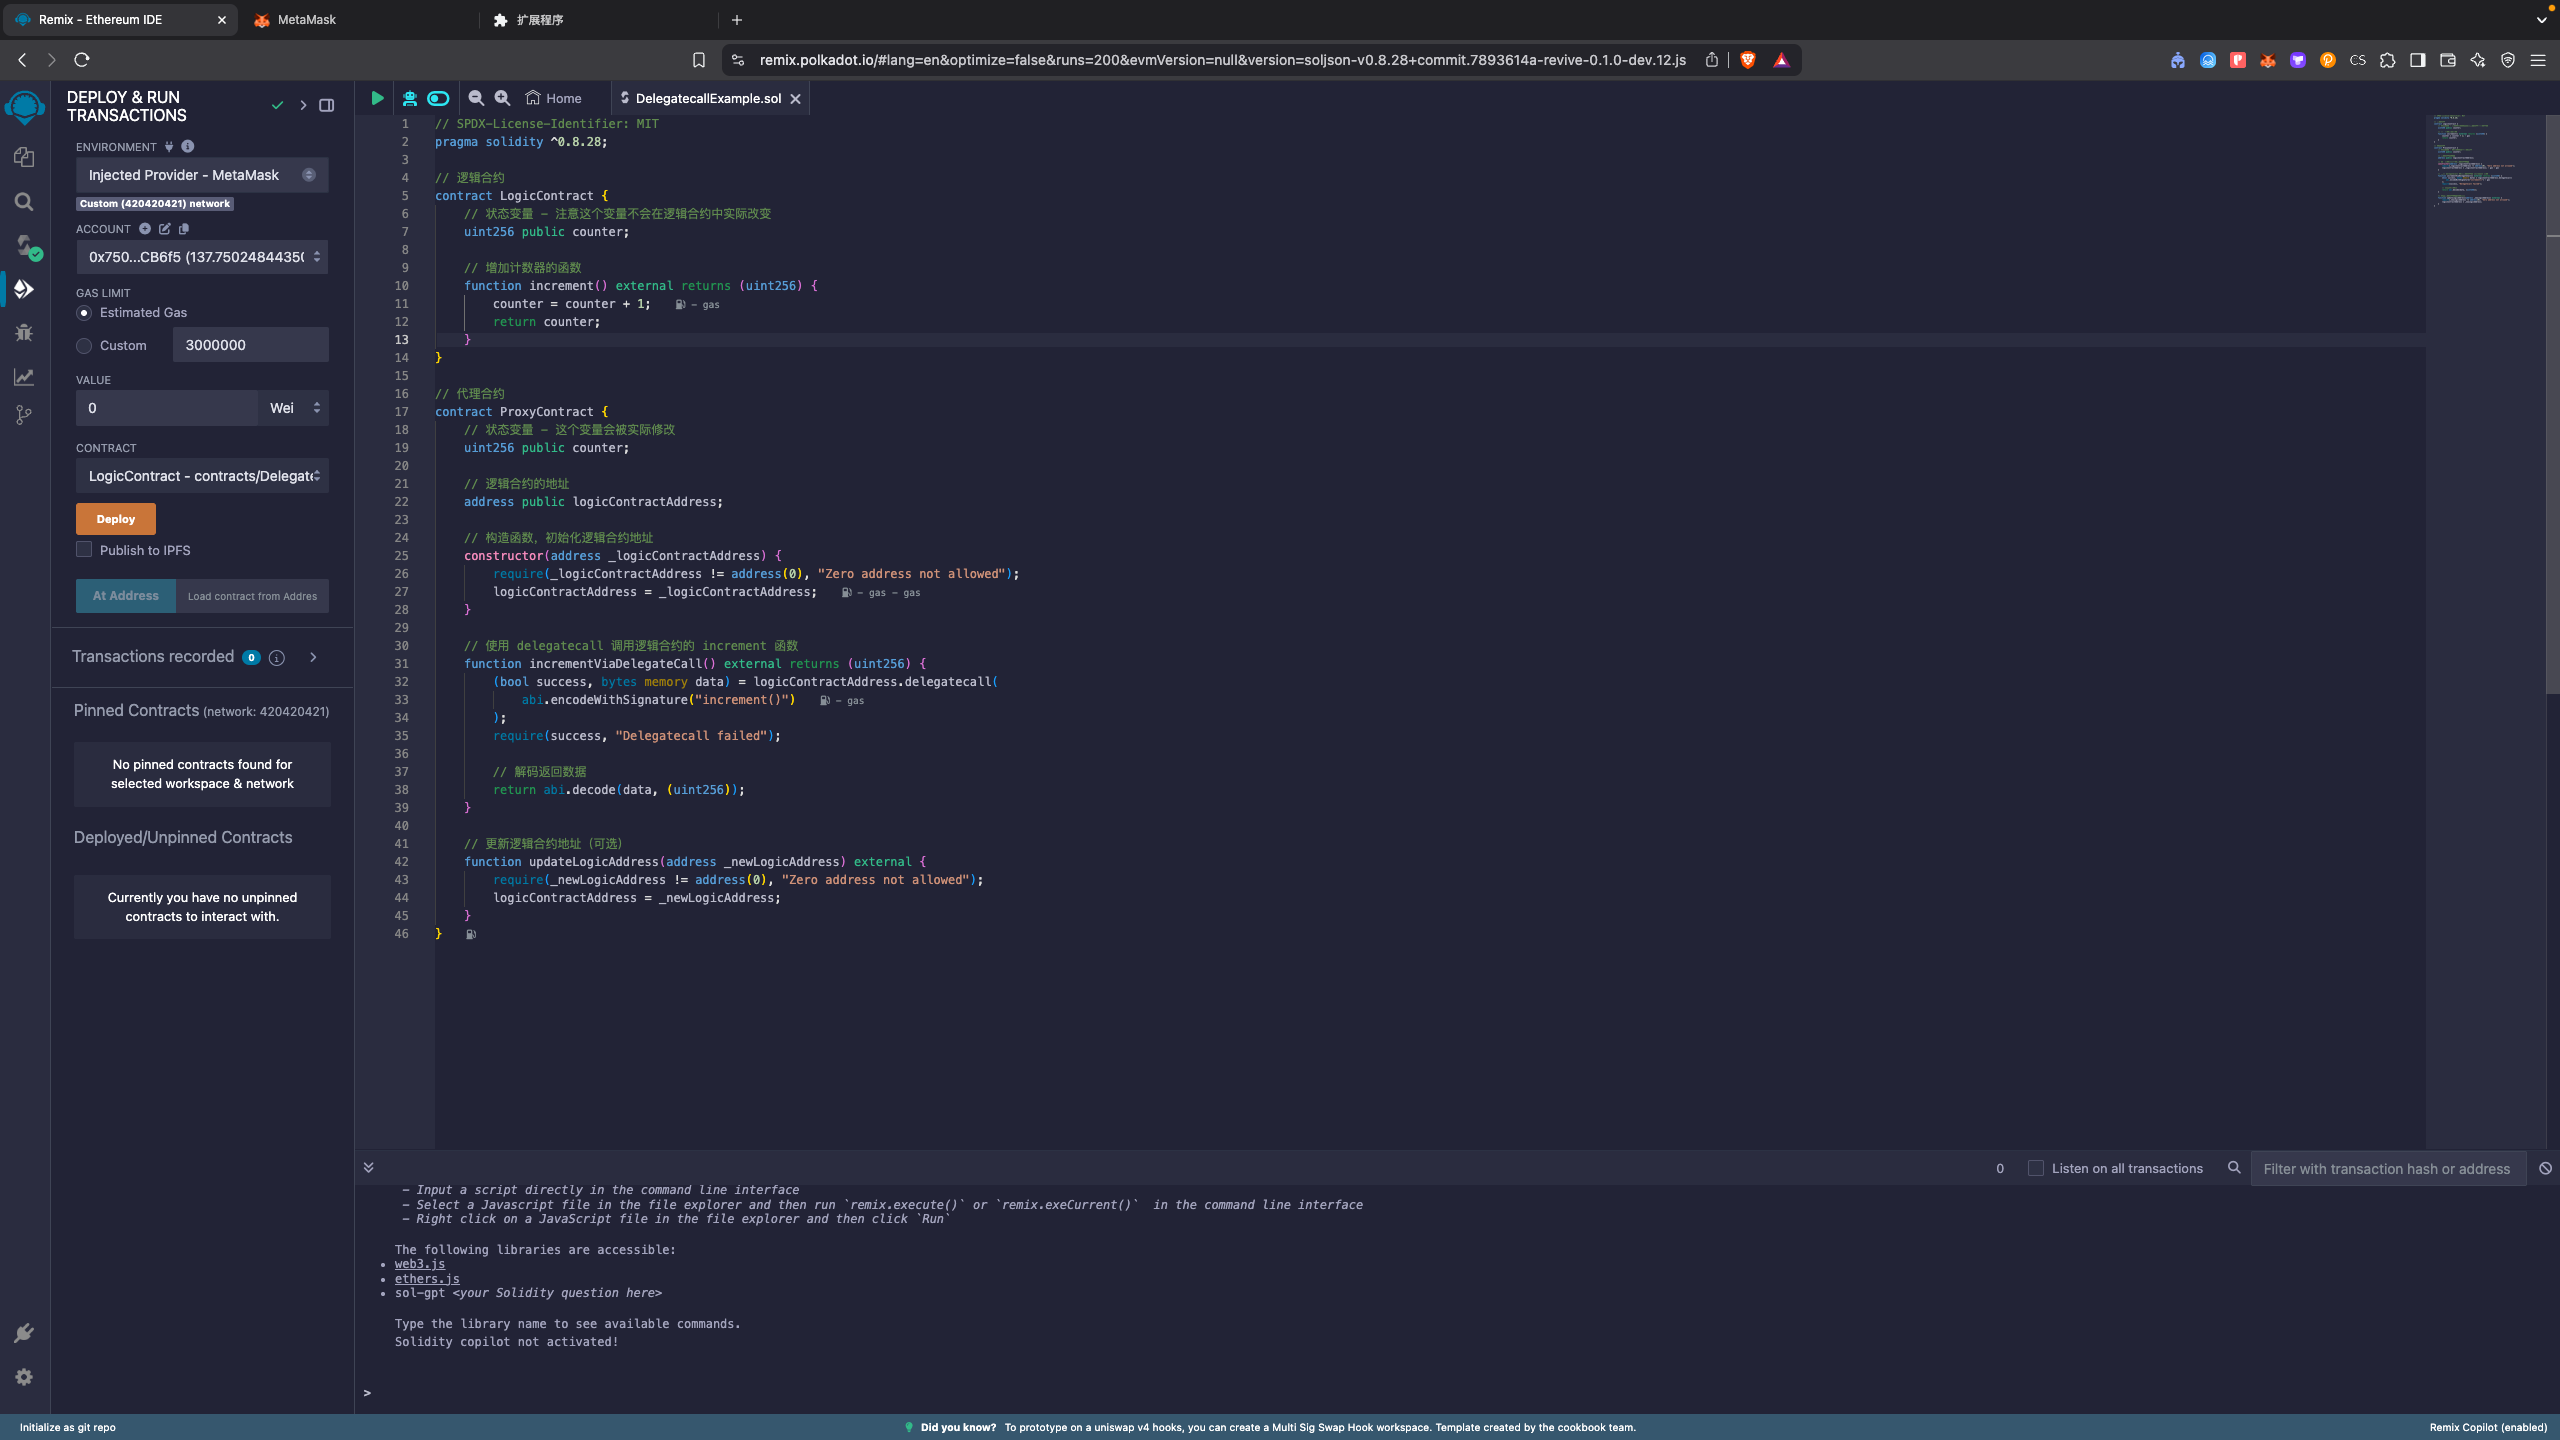Click the environment info icon

pyautogui.click(x=188, y=147)
